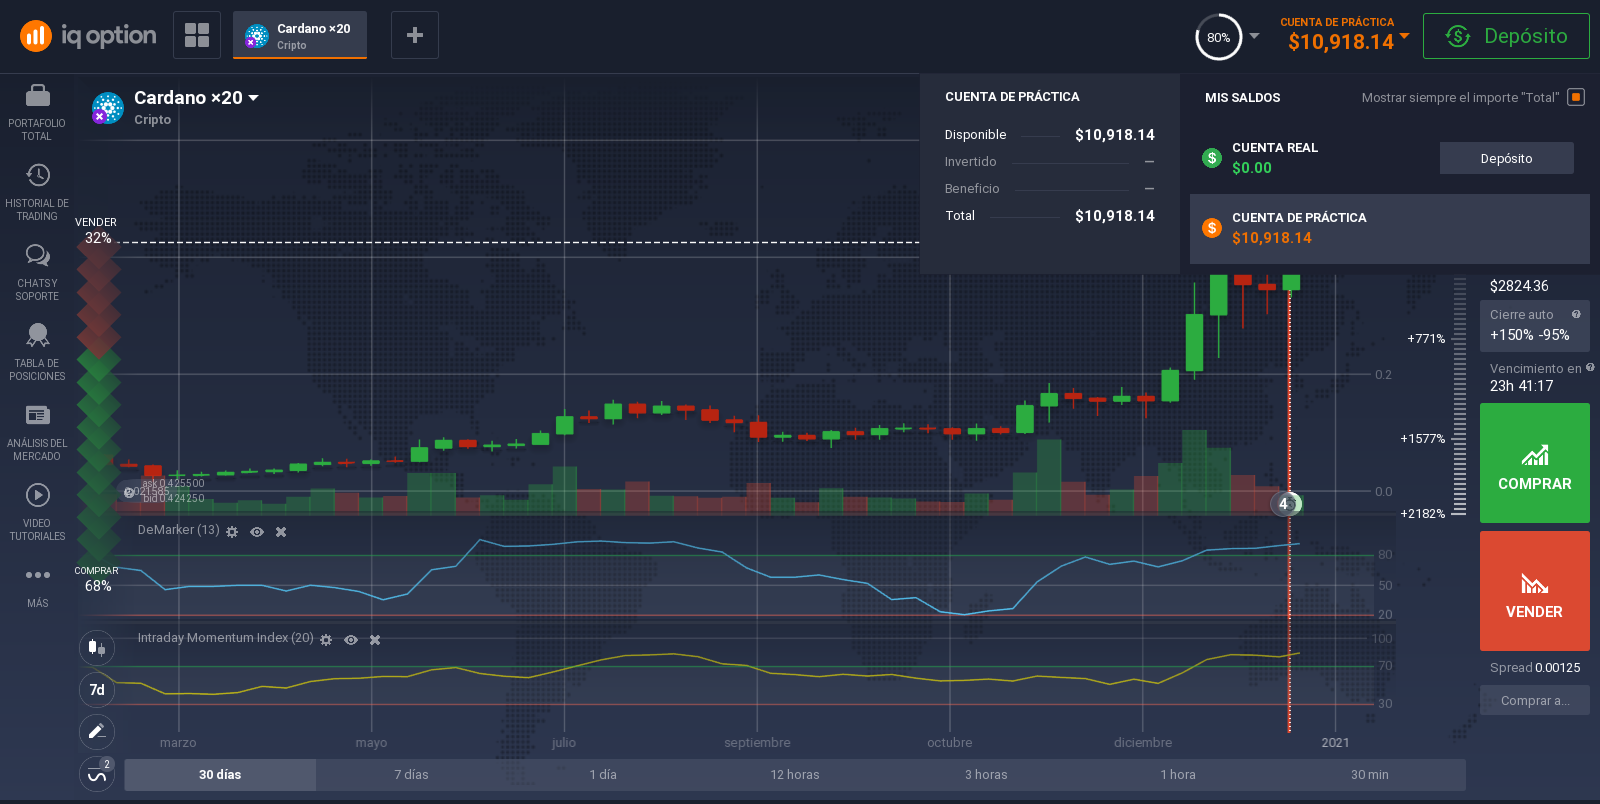Select the 3 horas timeframe
The width and height of the screenshot is (1600, 804).
coord(986,775)
